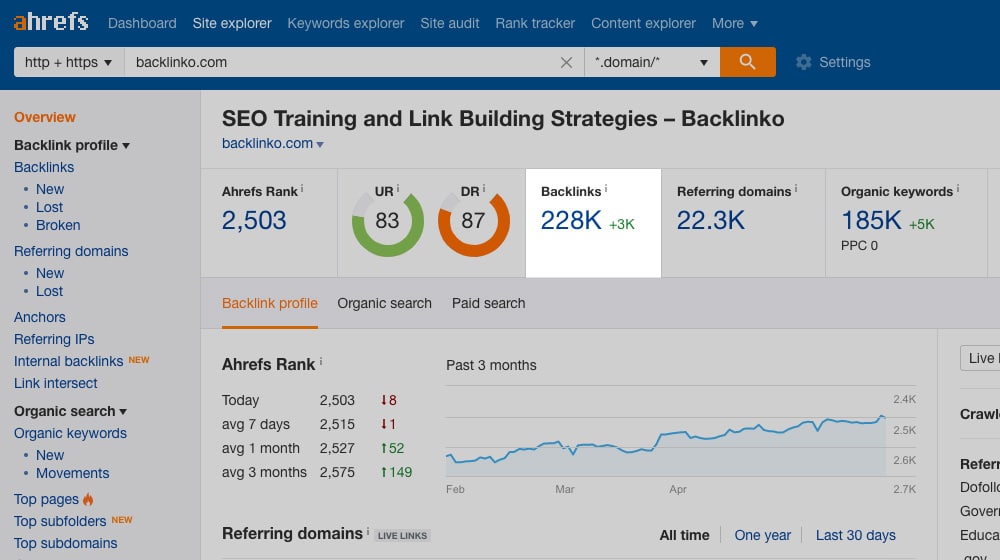The image size is (1000, 560).
Task: Open the Top subfolders sidebar link
Action: tap(60, 521)
